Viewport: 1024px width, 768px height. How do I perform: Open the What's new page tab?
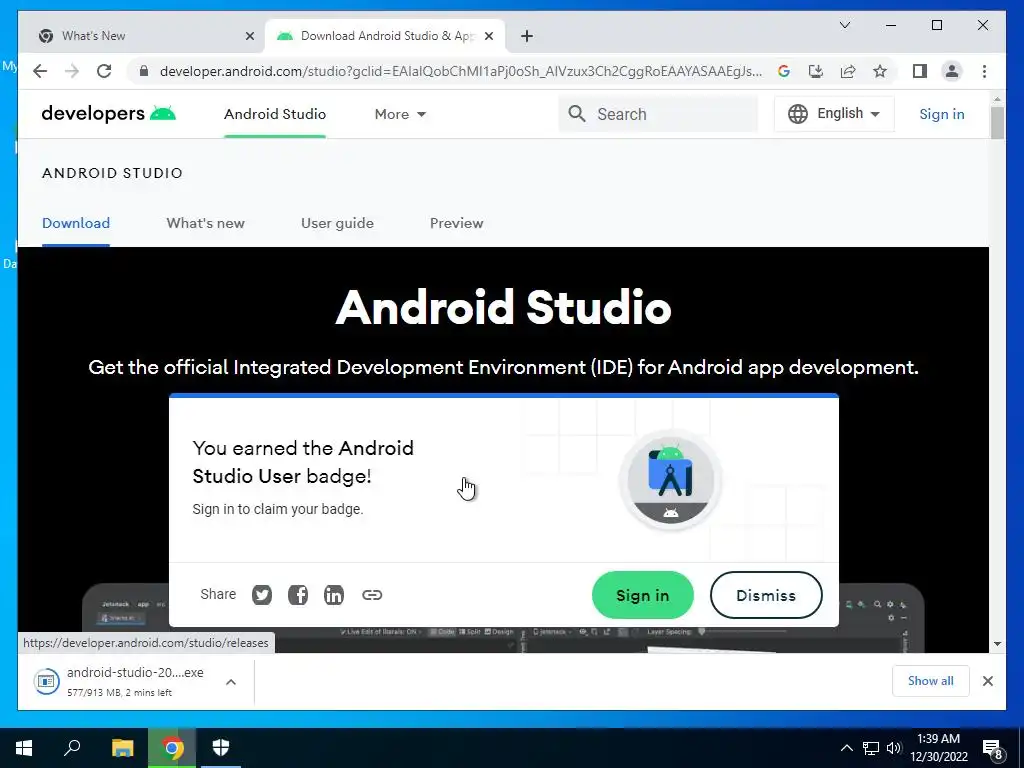coord(206,223)
